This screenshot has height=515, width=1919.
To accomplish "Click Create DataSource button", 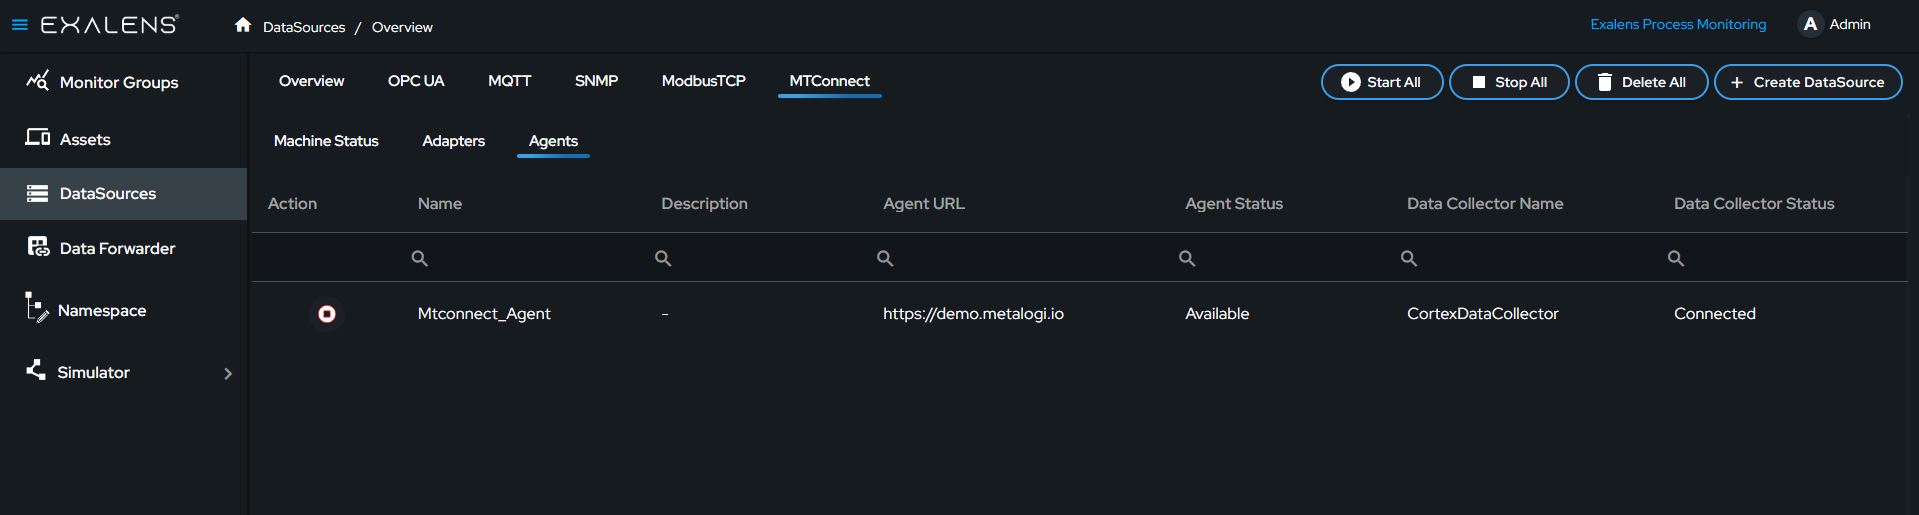I will [1808, 82].
